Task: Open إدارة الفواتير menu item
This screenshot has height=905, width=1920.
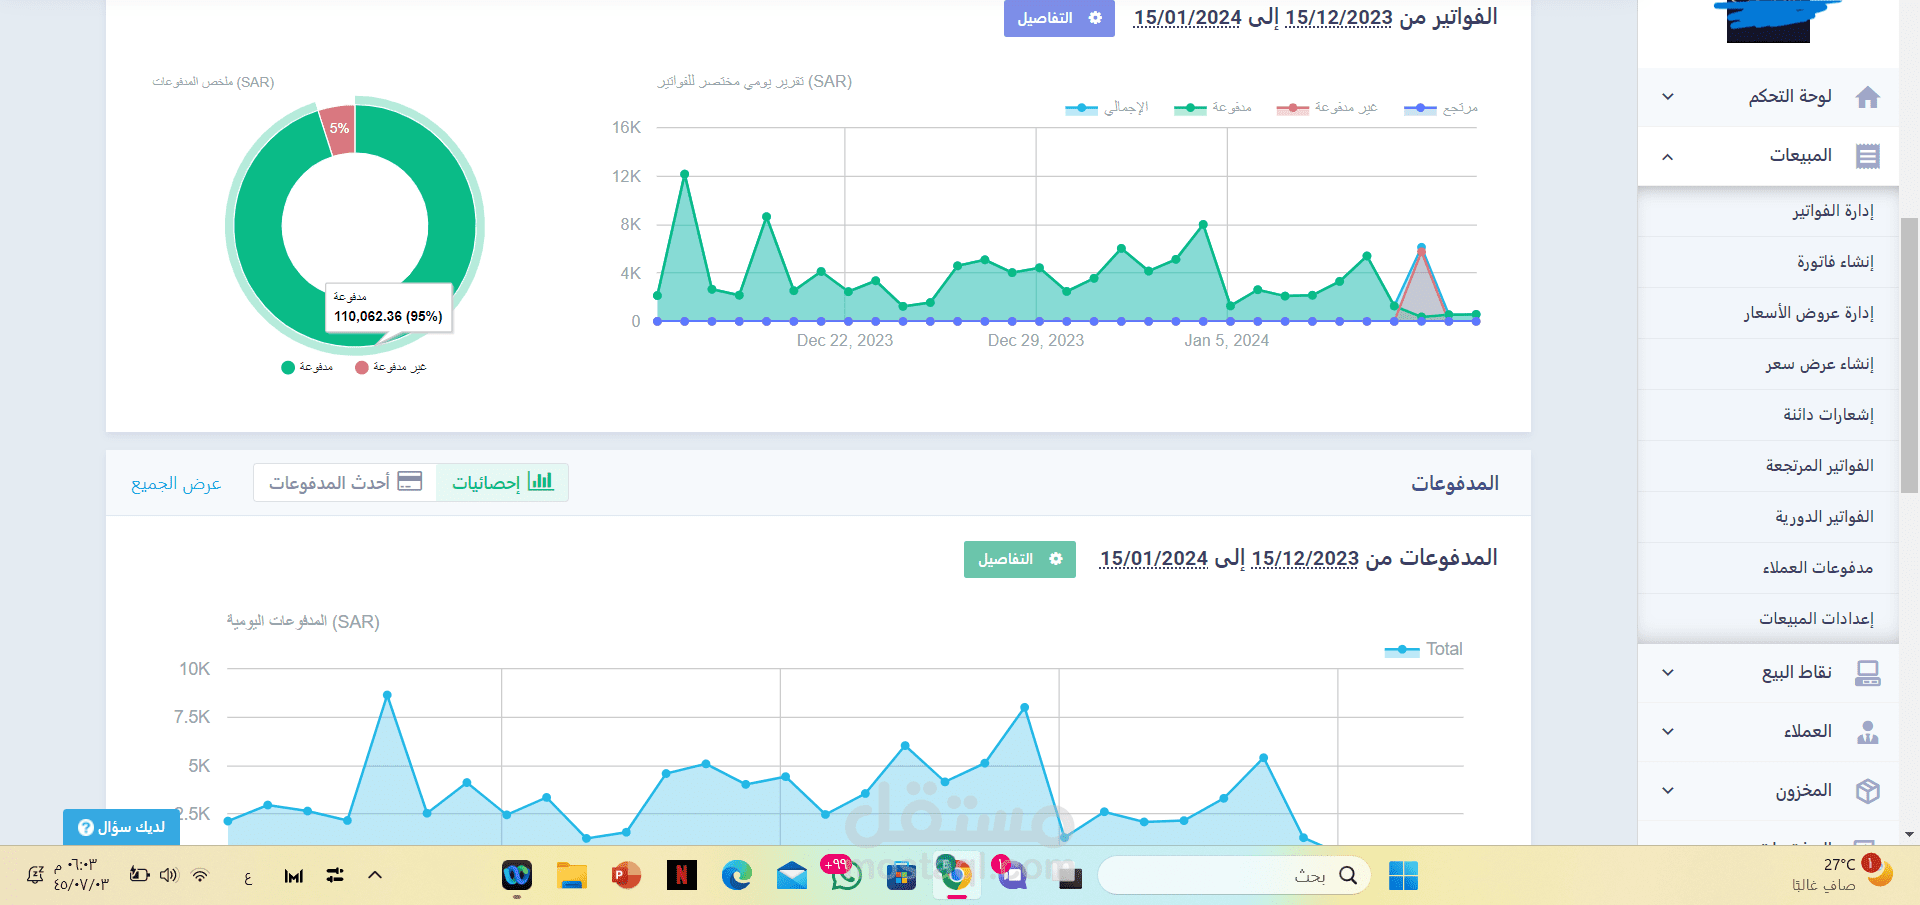Action: [1768, 211]
